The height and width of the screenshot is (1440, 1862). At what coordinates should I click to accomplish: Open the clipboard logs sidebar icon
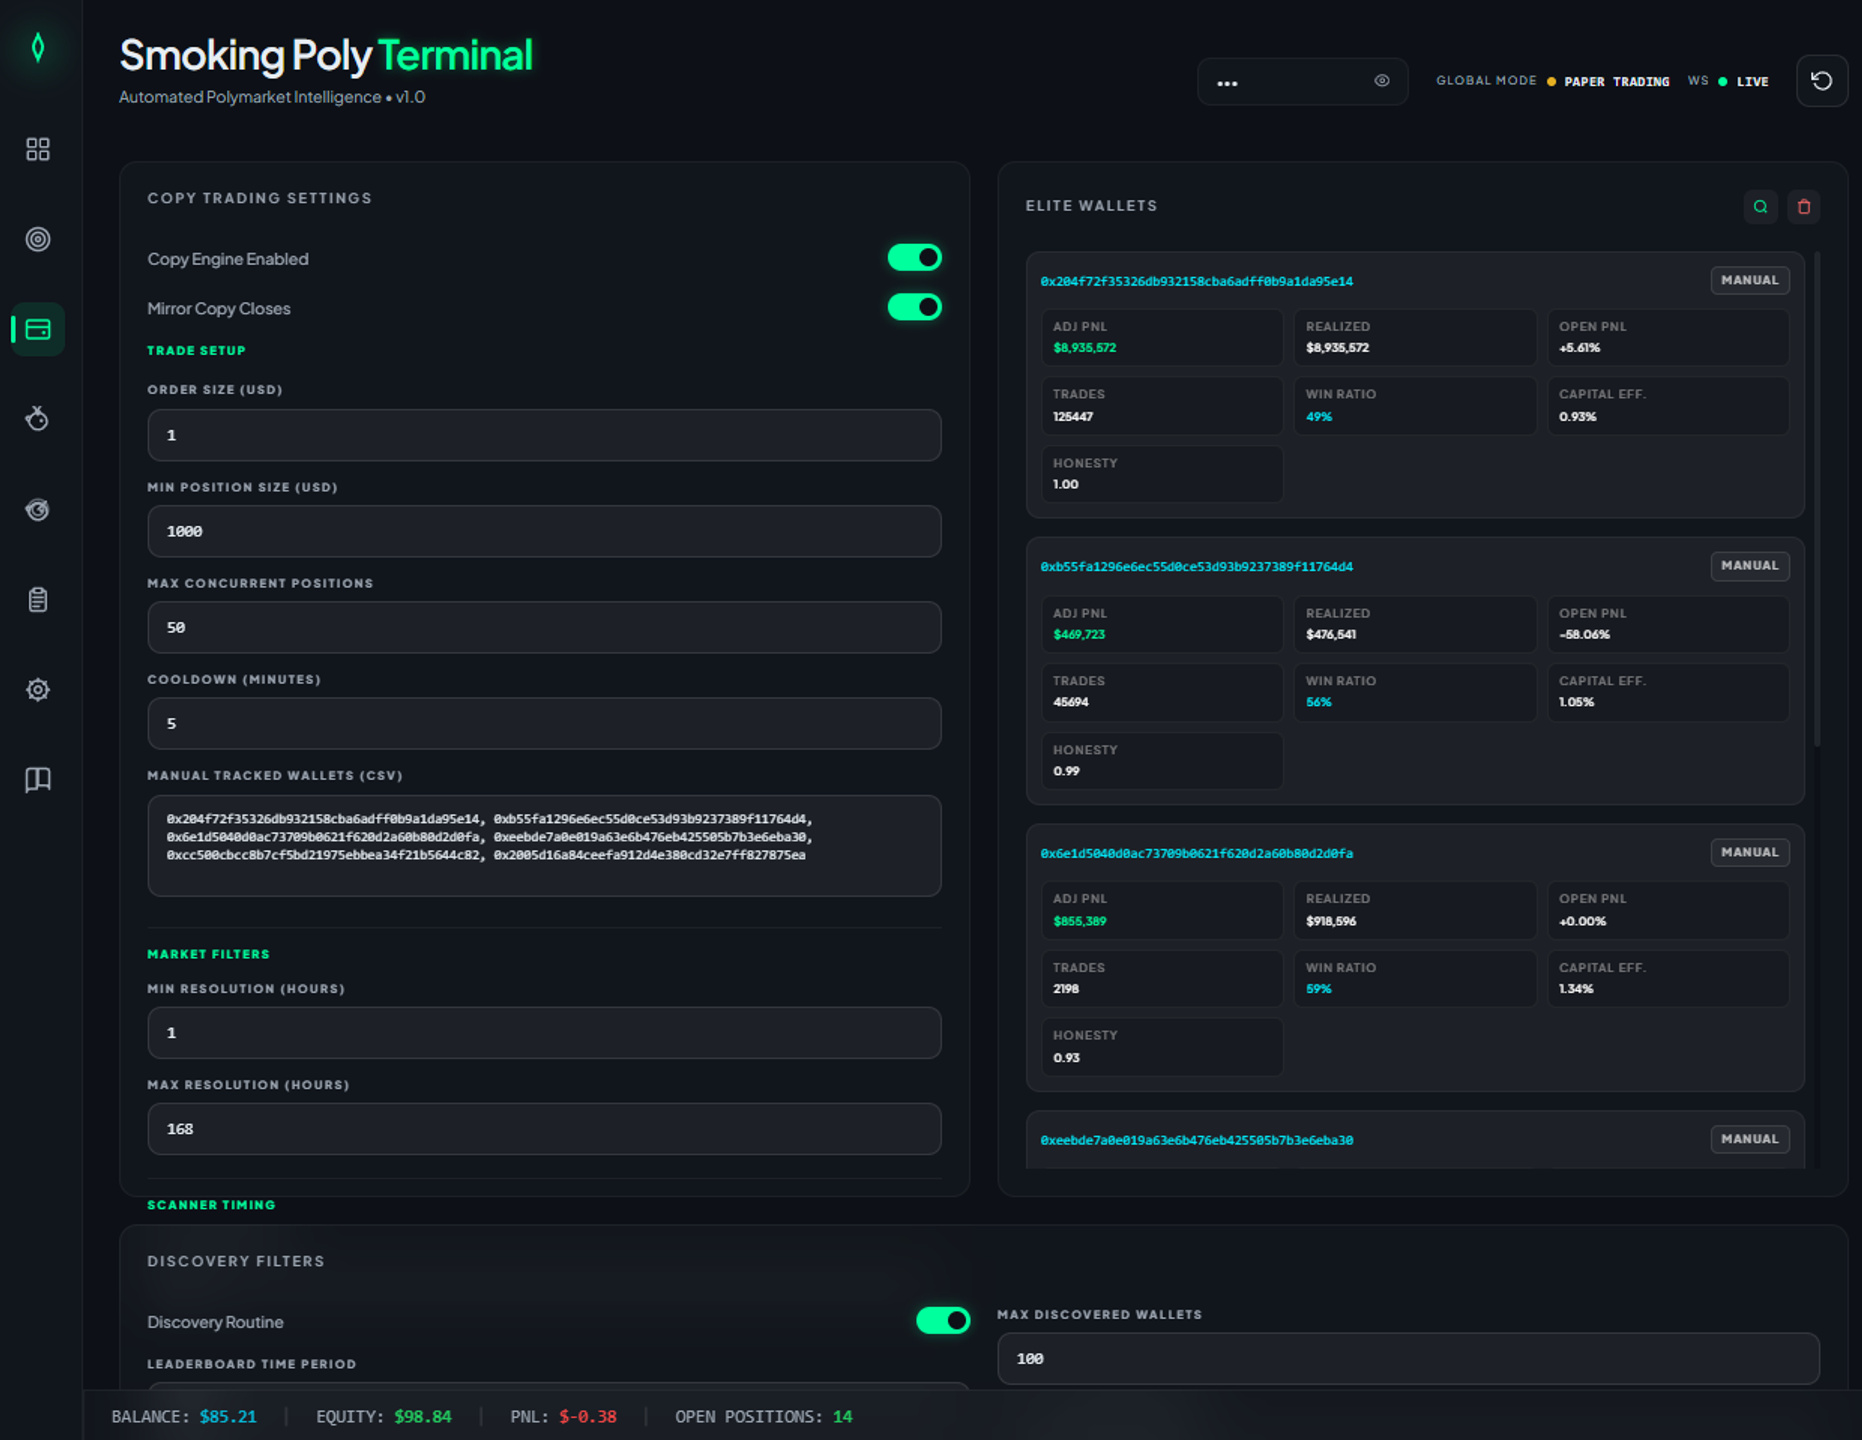[38, 599]
